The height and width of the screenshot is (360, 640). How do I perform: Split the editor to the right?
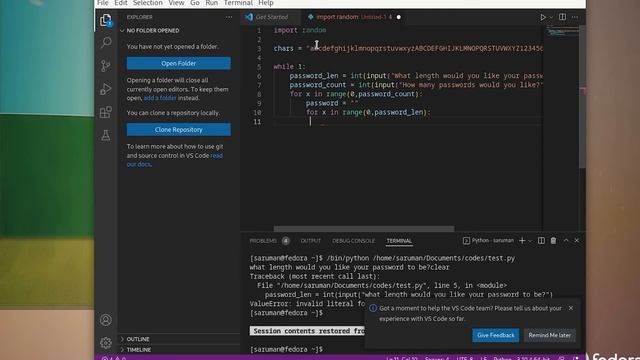[x=562, y=17]
